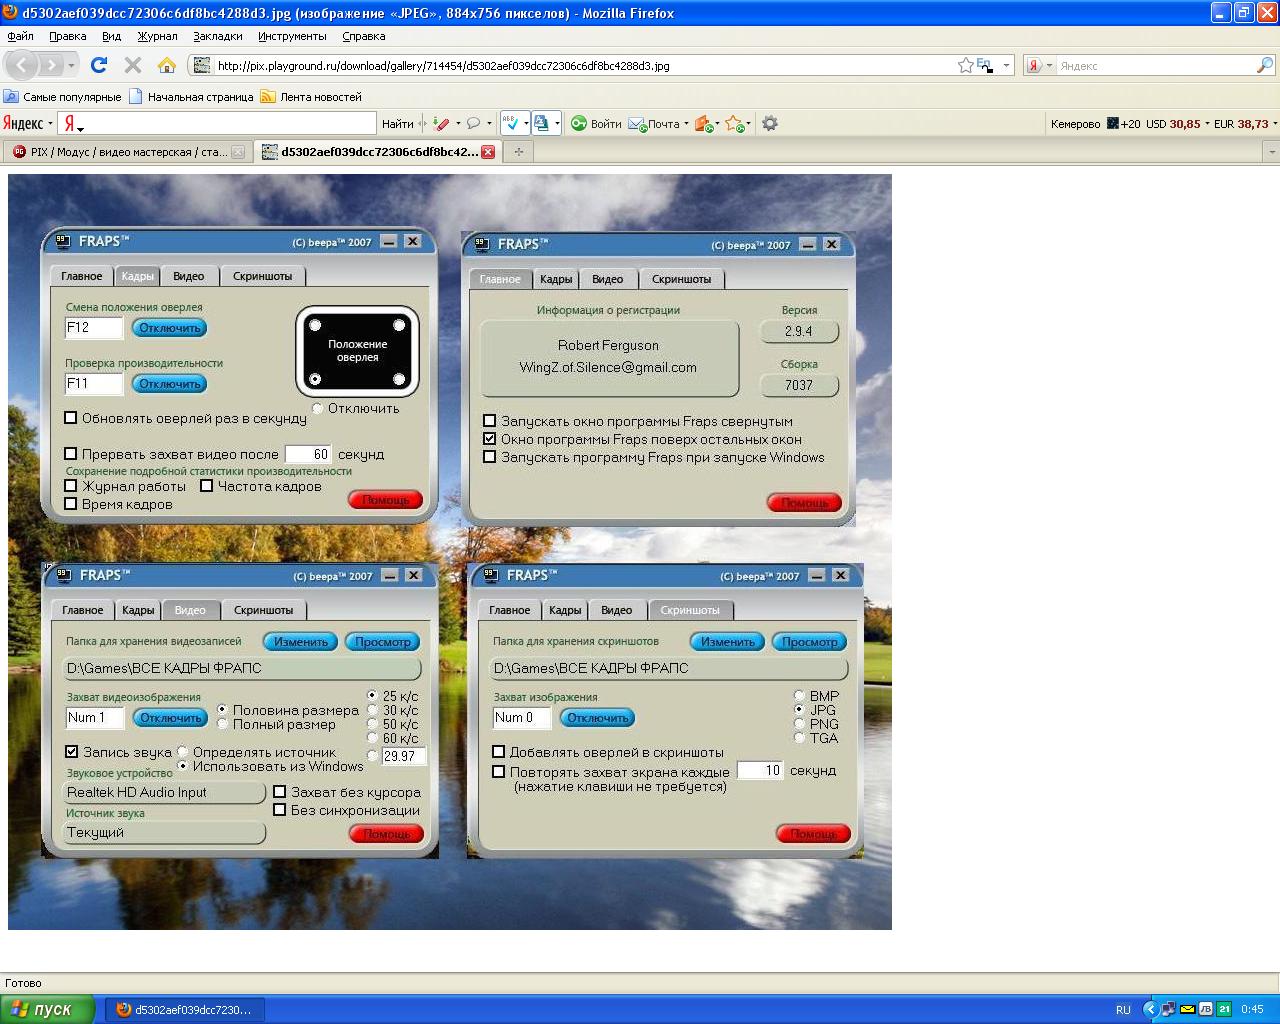1280x1024 pixels.
Task: Click the 0:45 taskbar clock
Action: (x=1252, y=1009)
